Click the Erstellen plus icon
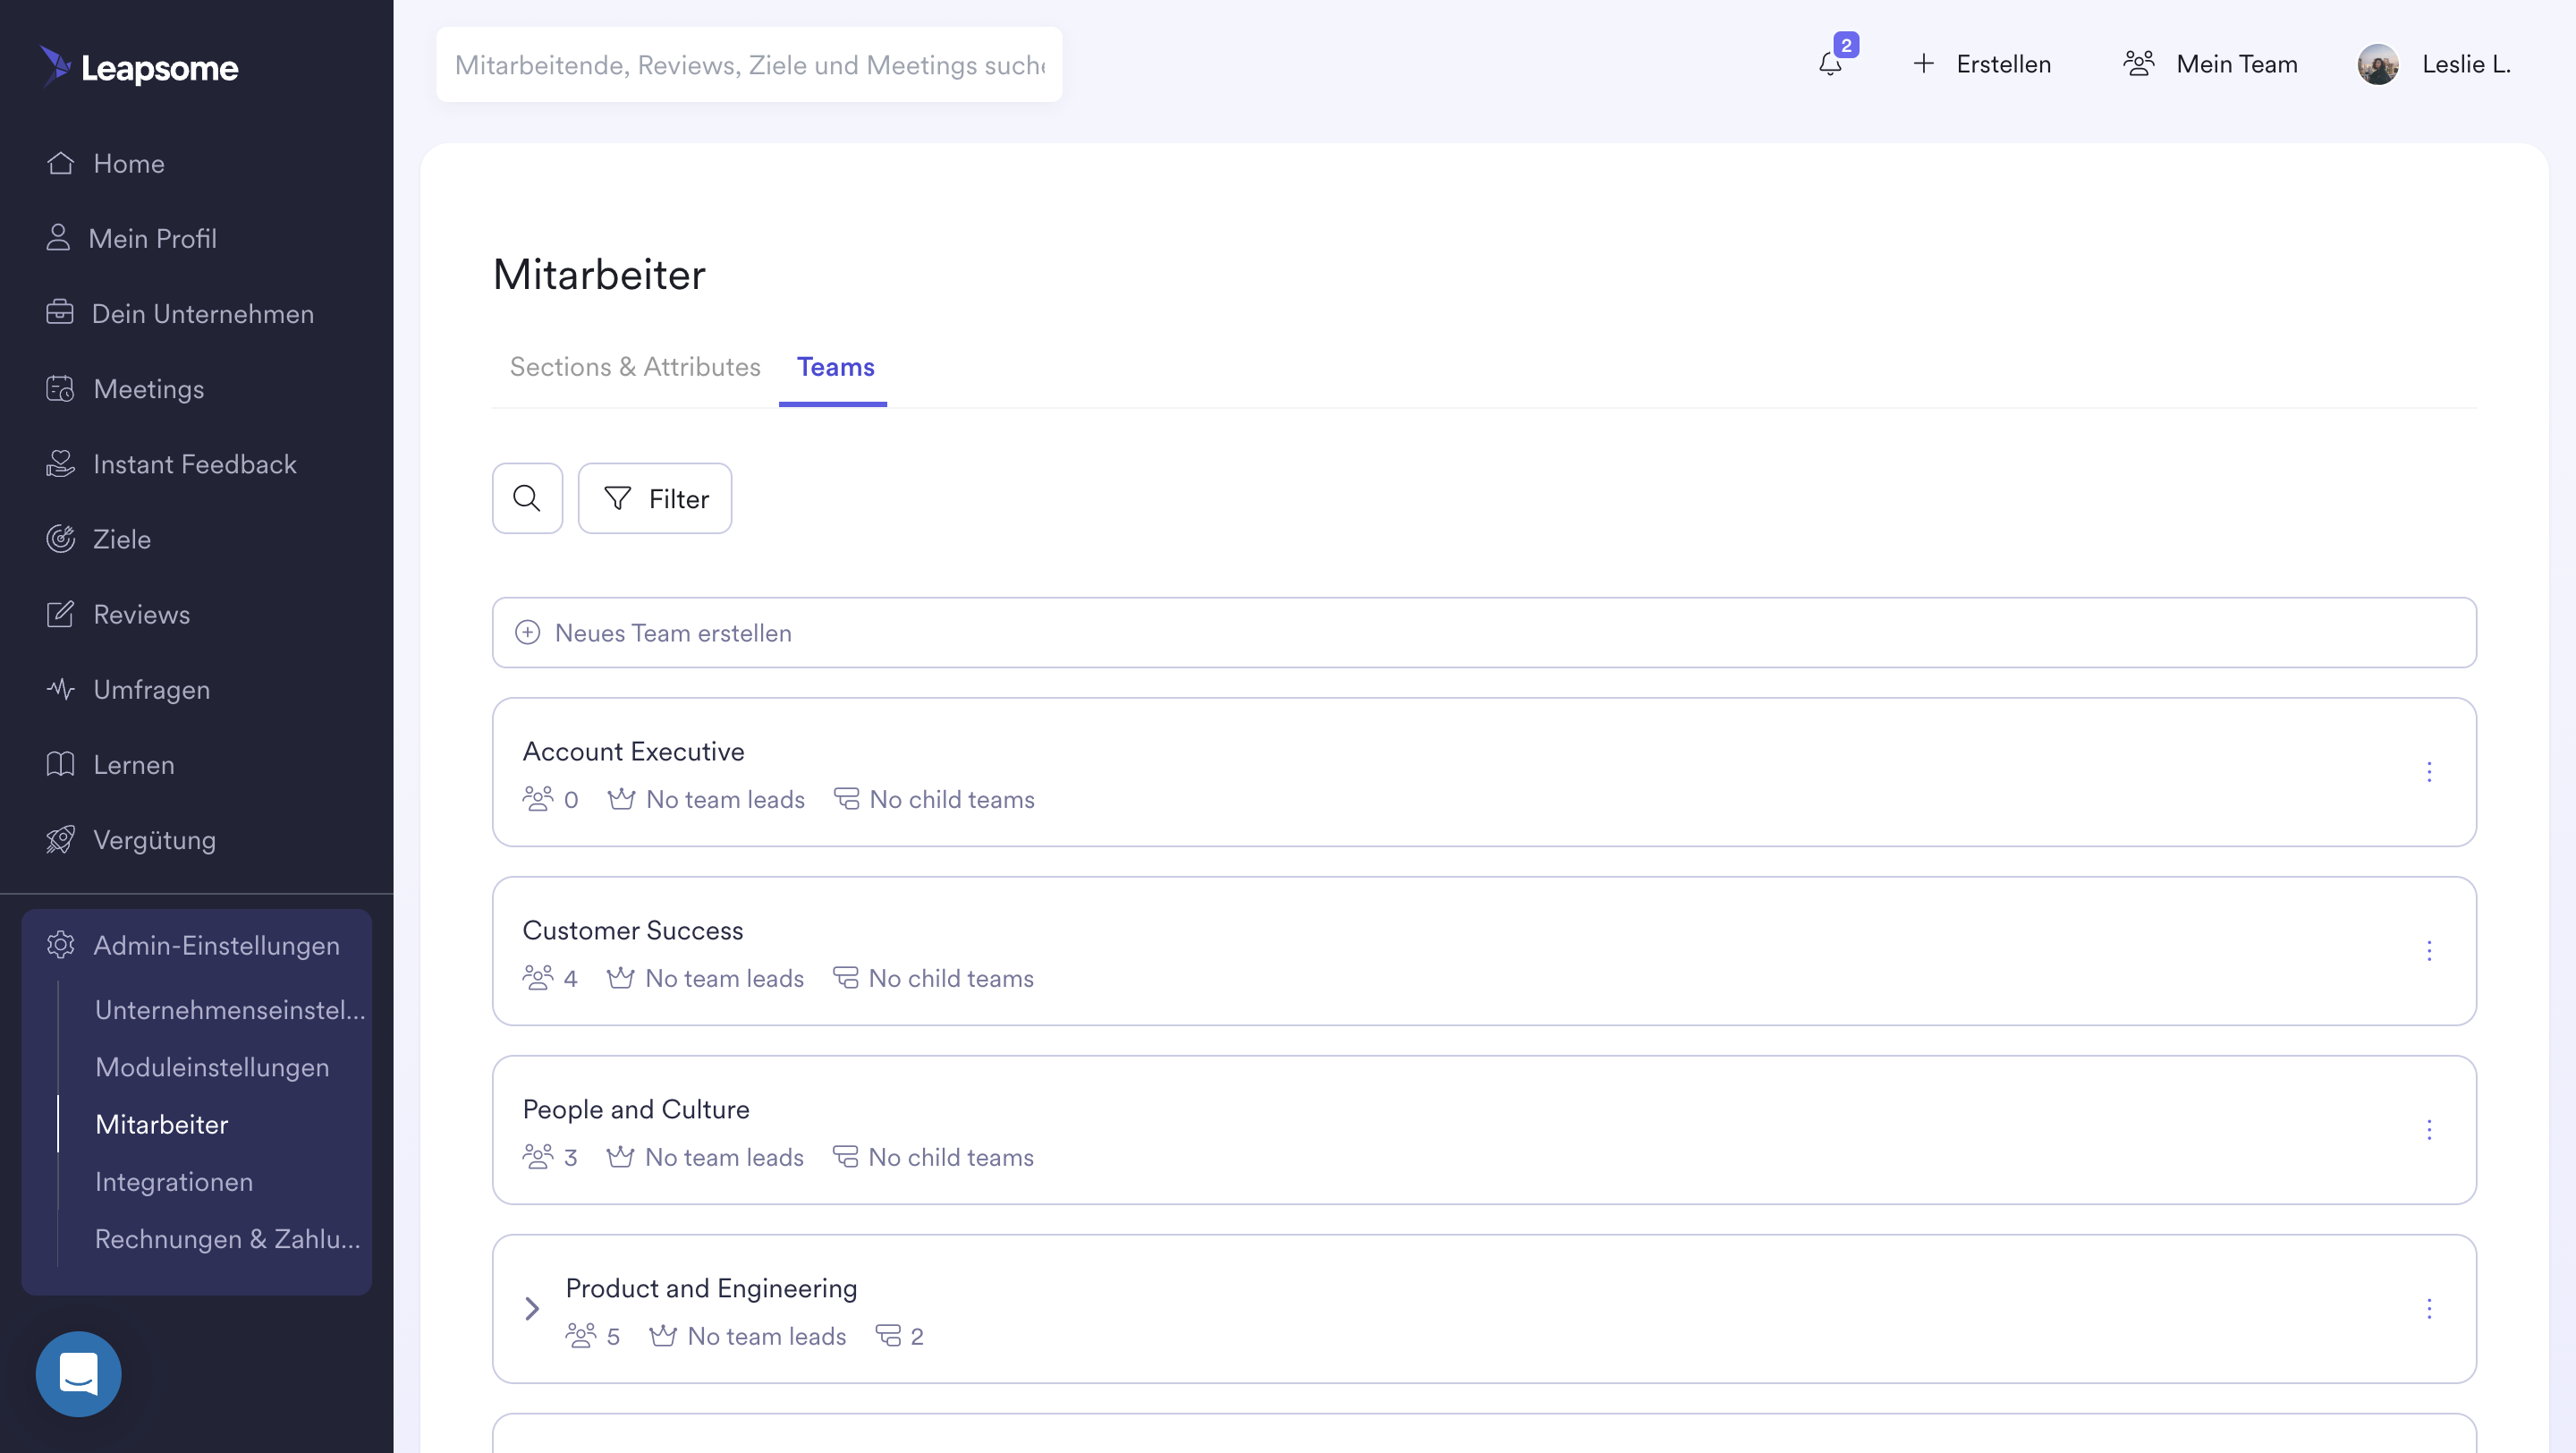 1923,64
